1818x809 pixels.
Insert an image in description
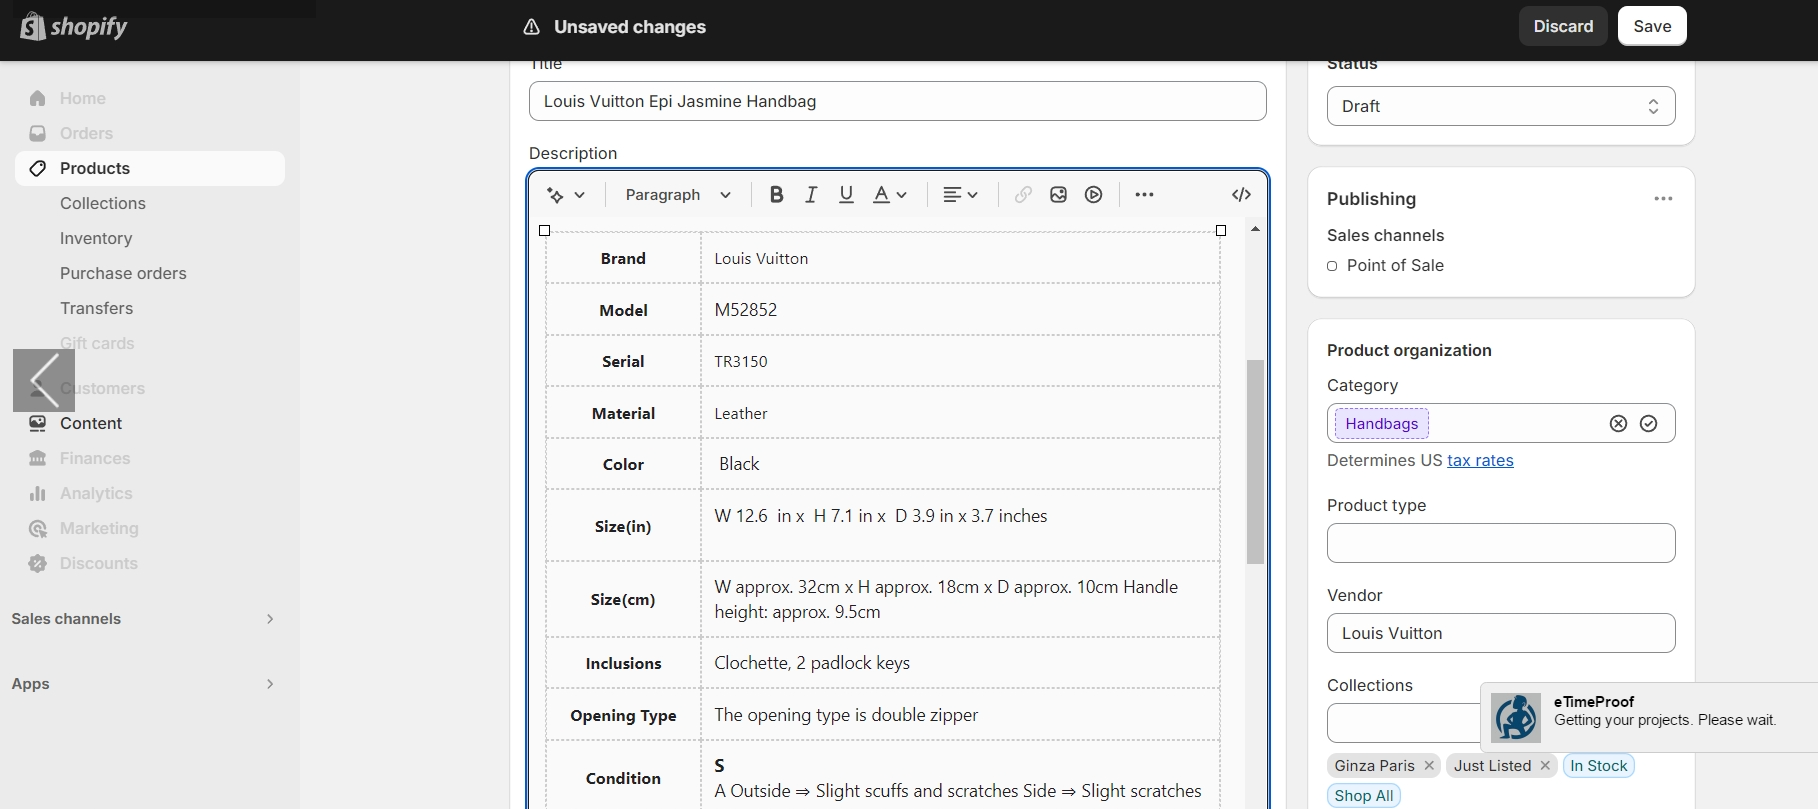1058,195
